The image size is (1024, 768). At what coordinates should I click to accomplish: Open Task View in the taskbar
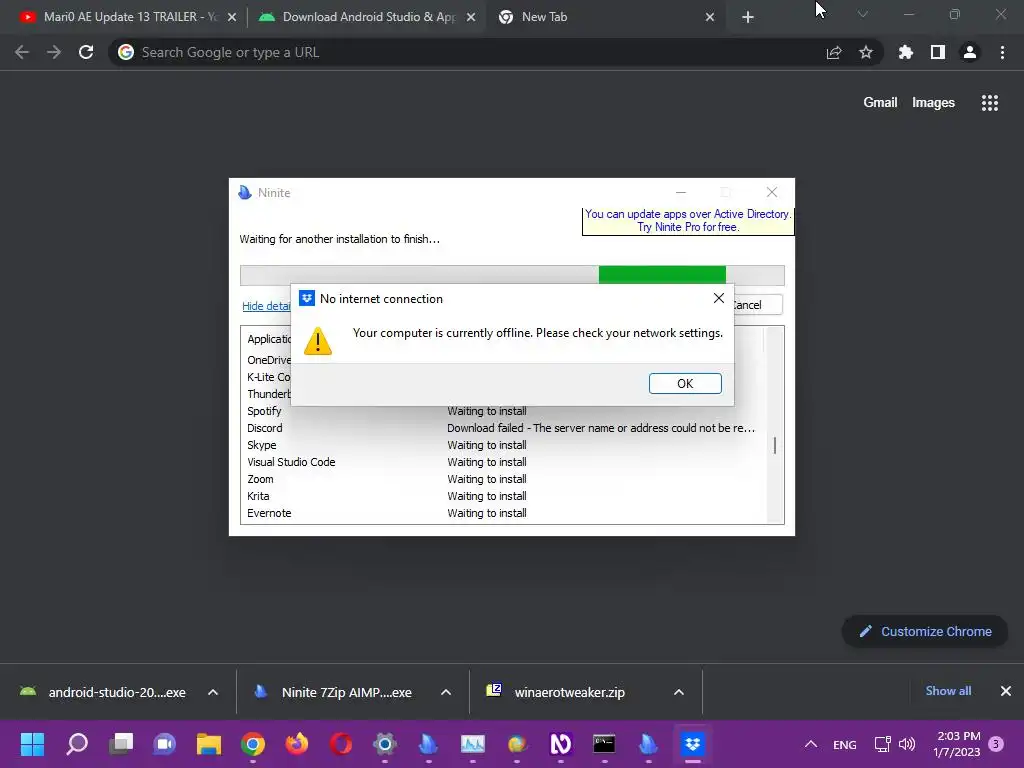121,744
